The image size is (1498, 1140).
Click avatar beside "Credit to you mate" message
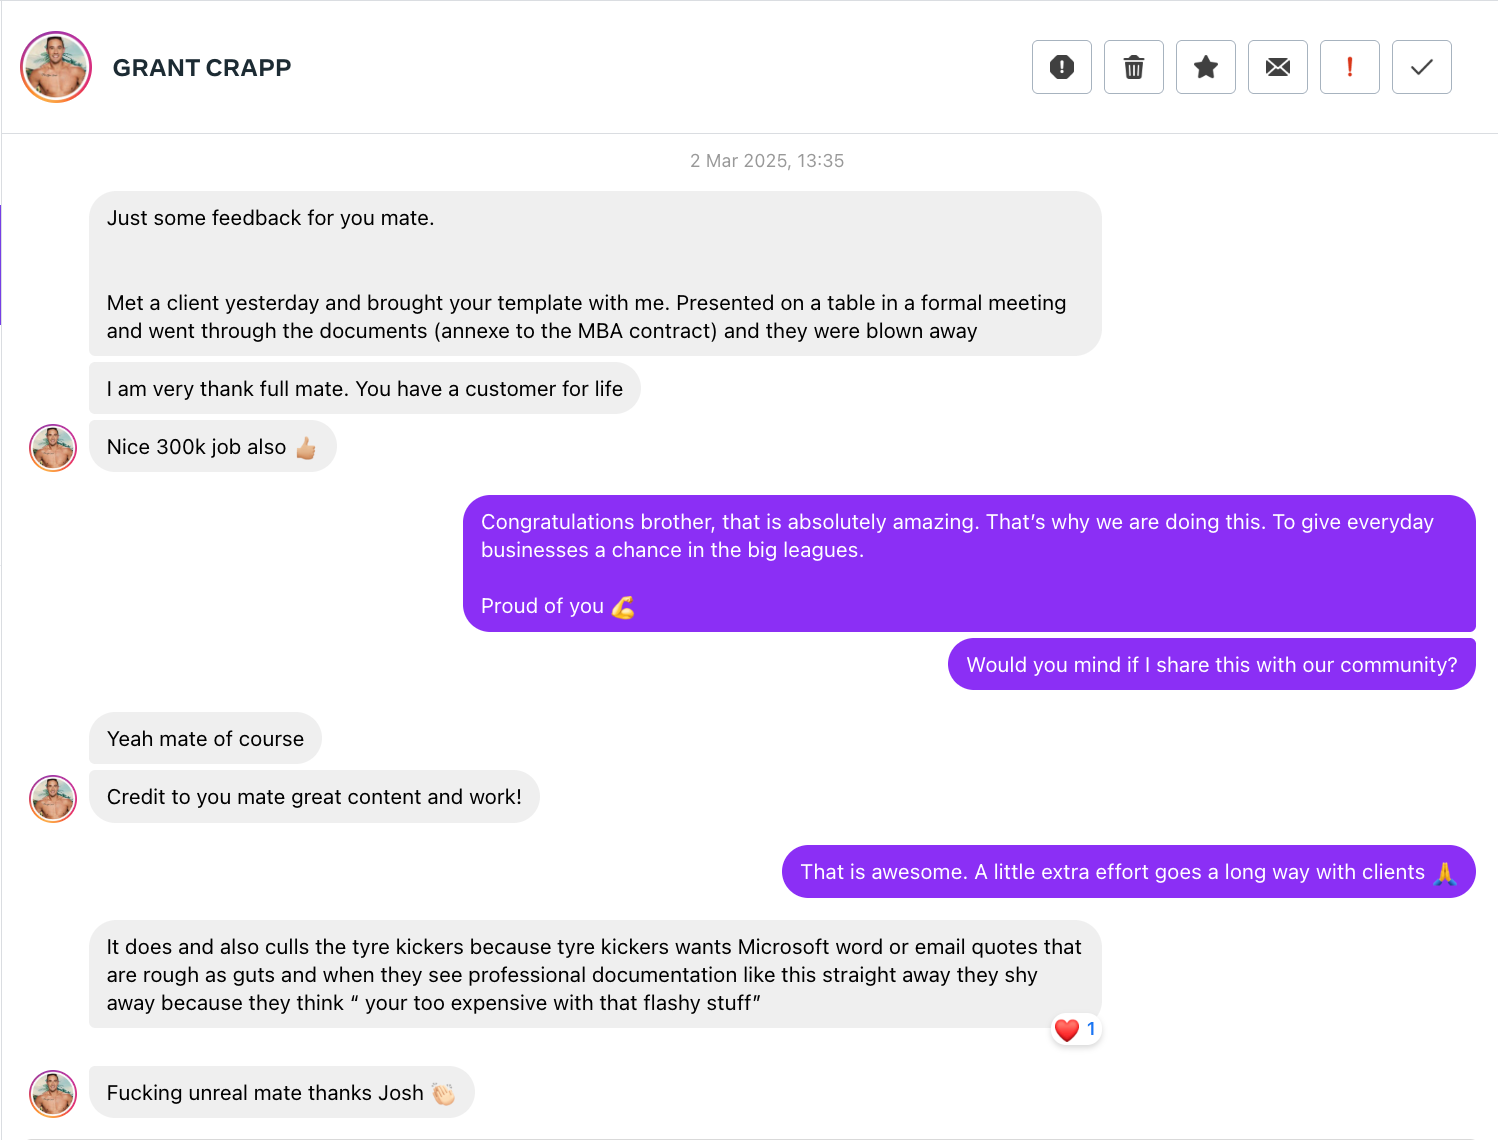point(53,799)
